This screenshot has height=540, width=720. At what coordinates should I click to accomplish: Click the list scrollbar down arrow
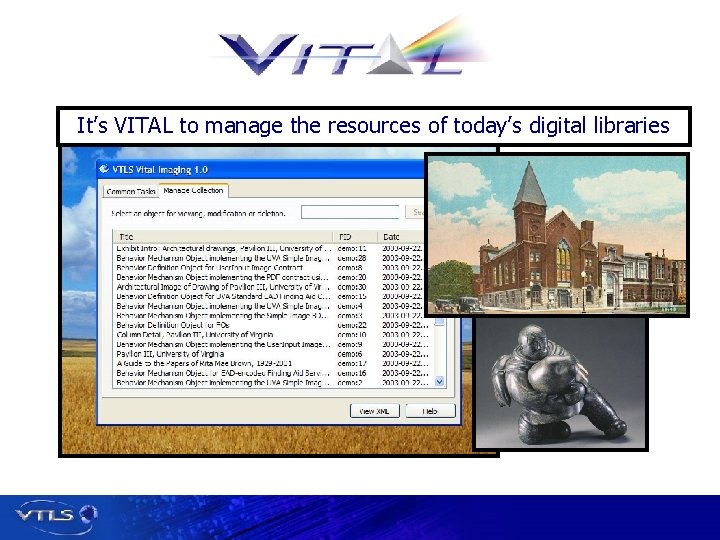pyautogui.click(x=439, y=381)
